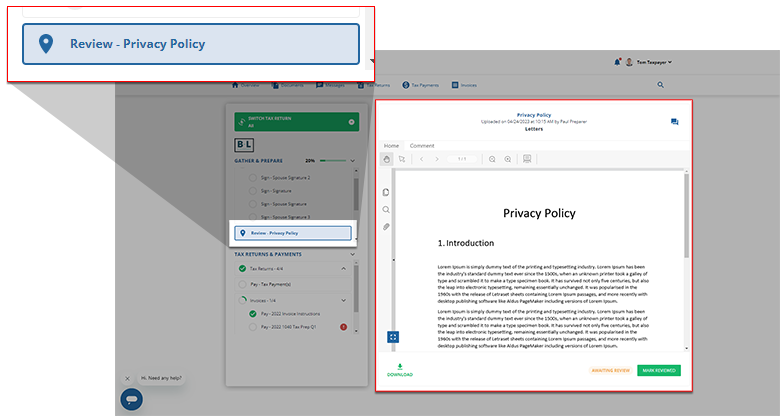Image resolution: width=780 pixels, height=416 pixels.
Task: Click the plus icon on Switch Tax Return
Action: (x=351, y=122)
